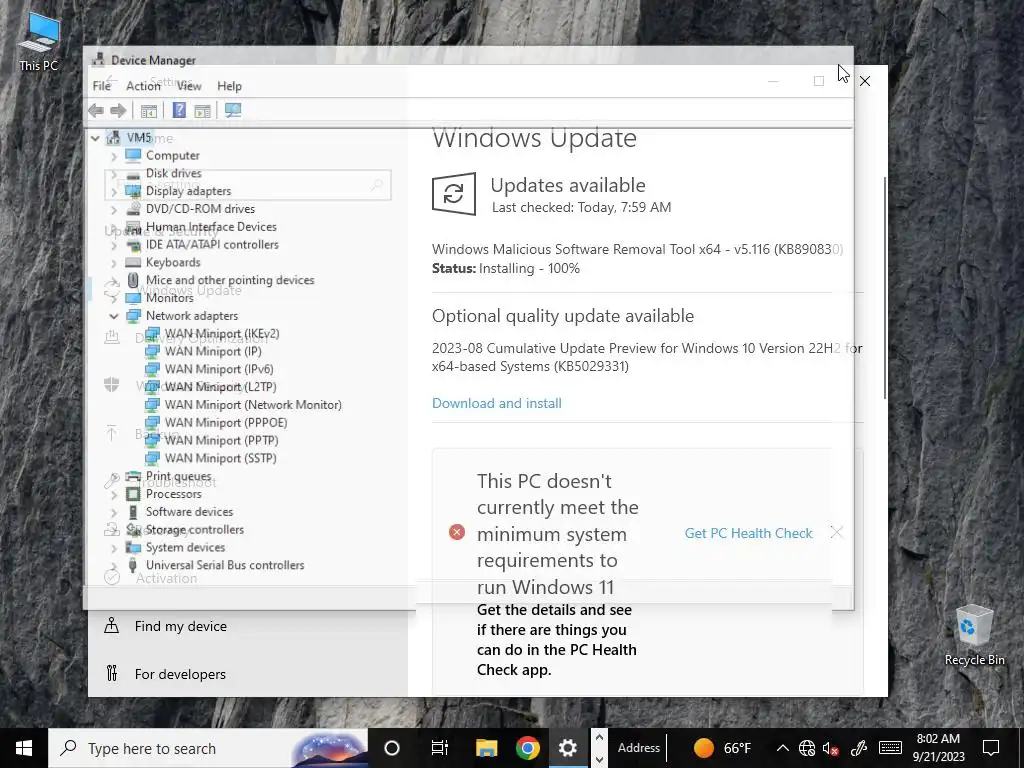Select WAN Miniport (IPv6) adapter

click(x=219, y=370)
